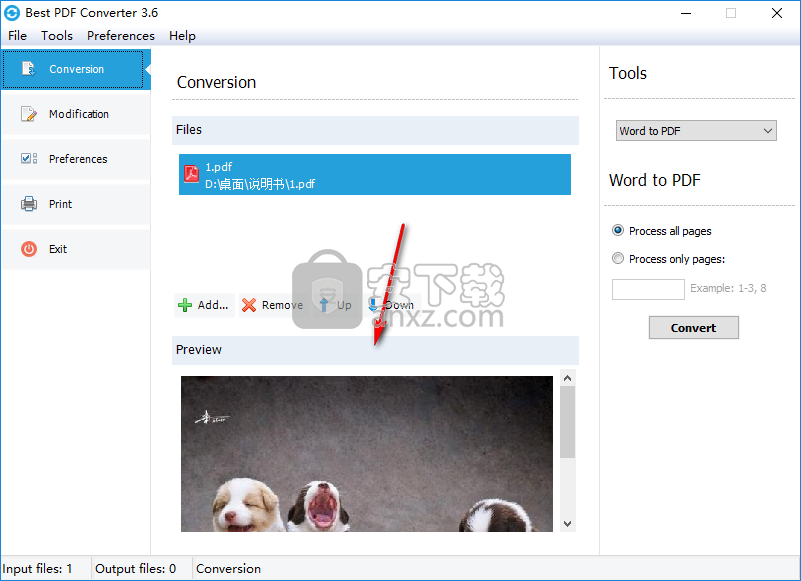Viewport: 801px width, 581px height.
Task: Click the Output files: 0 status text
Action: coord(135,569)
